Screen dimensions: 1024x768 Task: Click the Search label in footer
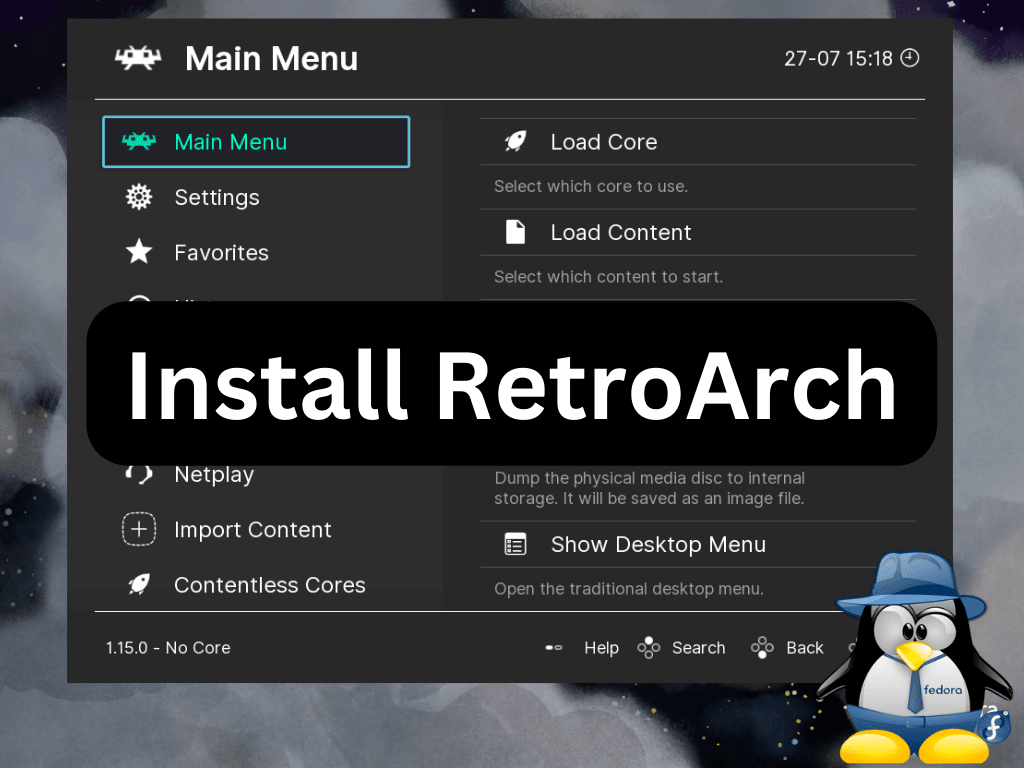[x=699, y=648]
